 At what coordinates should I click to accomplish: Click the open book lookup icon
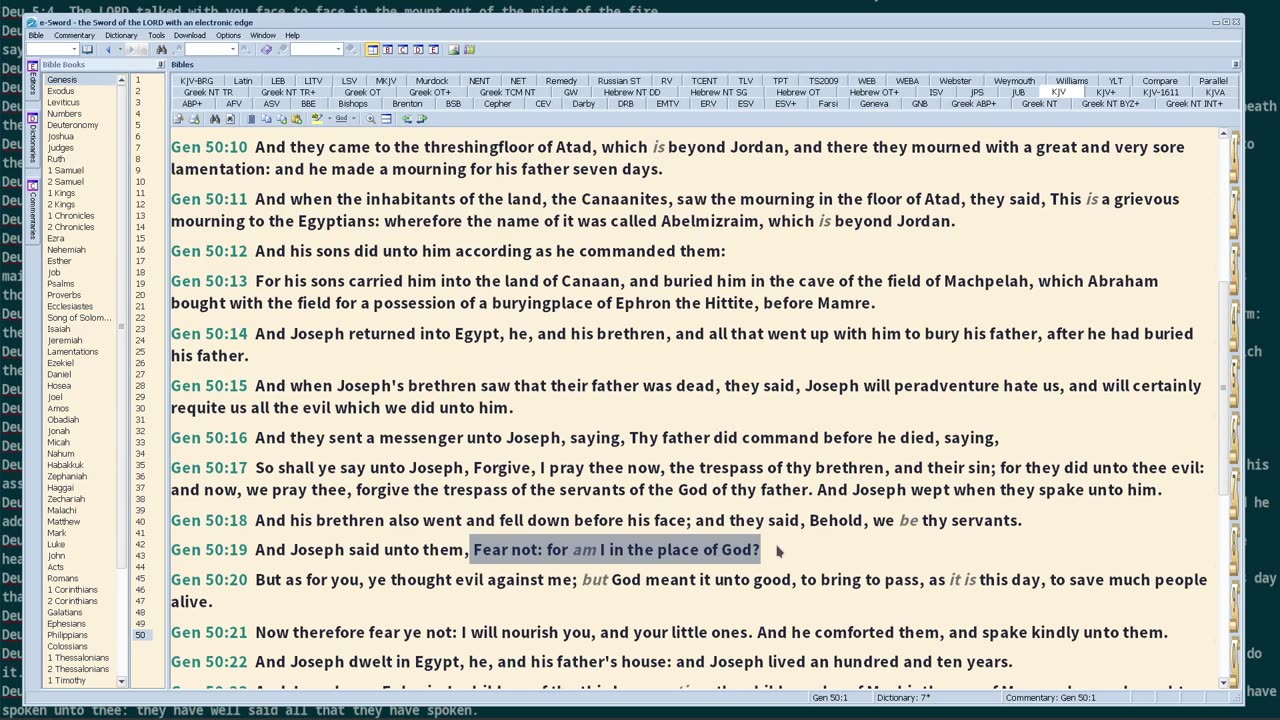(87, 49)
